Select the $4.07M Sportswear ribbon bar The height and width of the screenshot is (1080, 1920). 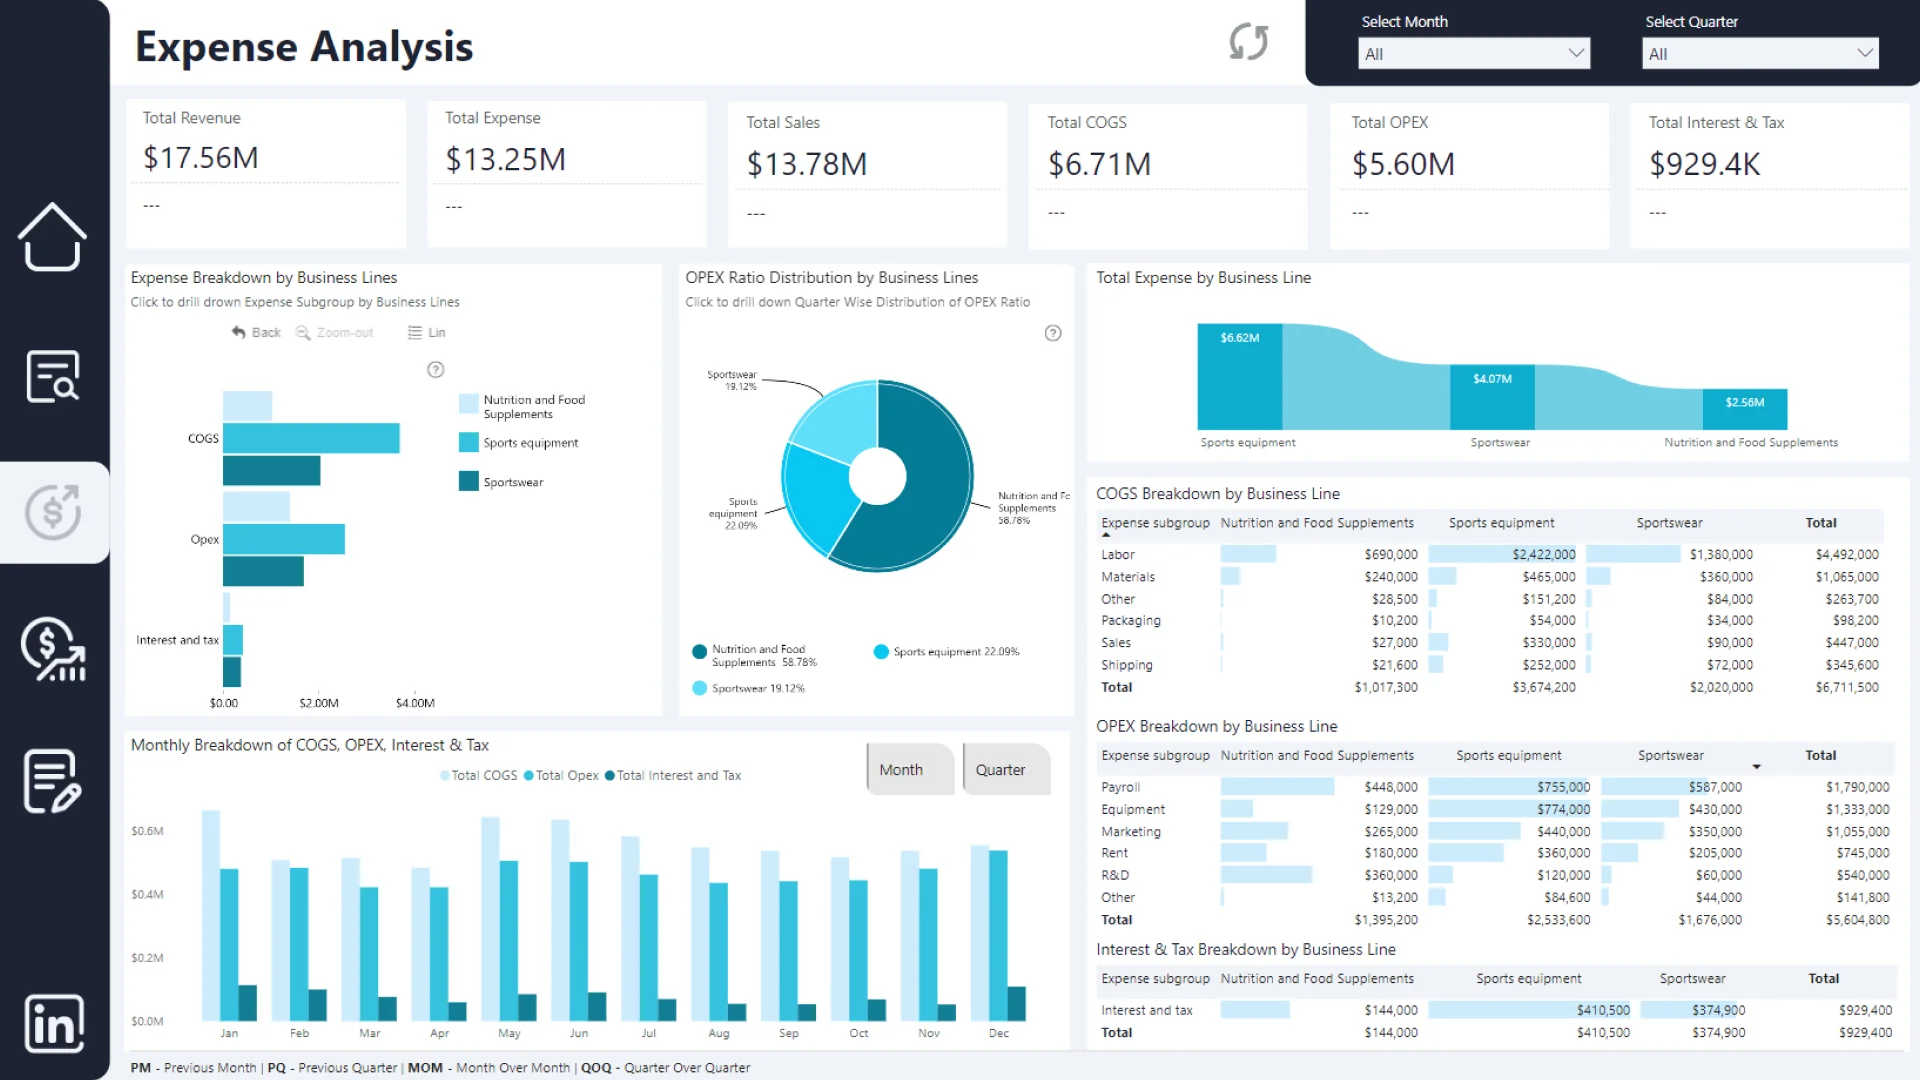[1492, 397]
